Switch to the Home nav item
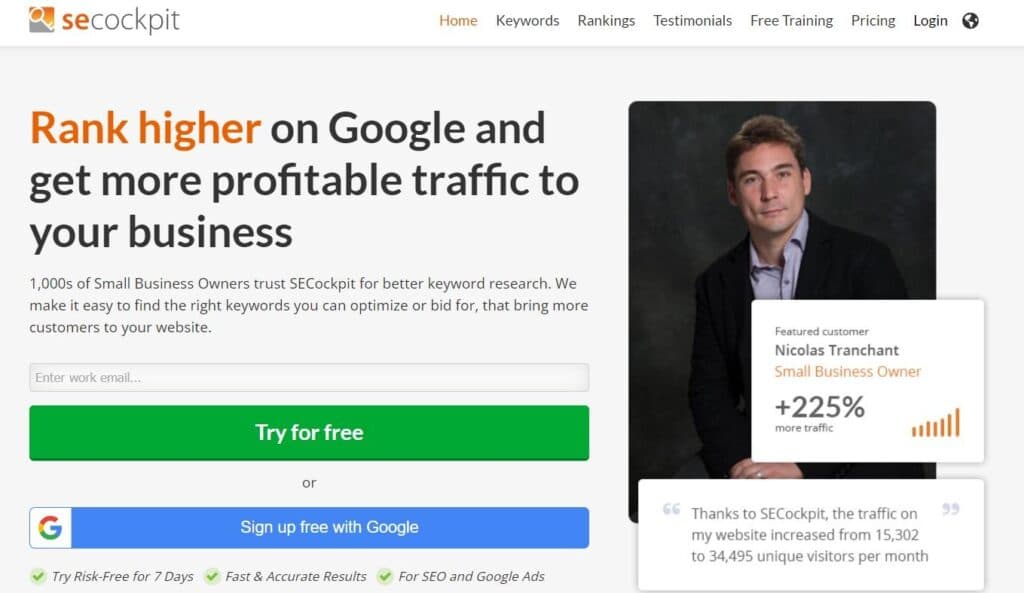This screenshot has height=593, width=1024. [x=458, y=20]
